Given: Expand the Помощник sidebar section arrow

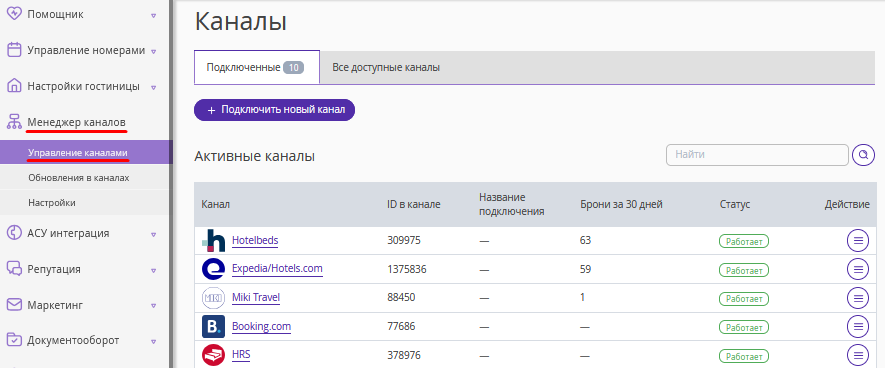Looking at the screenshot, I should coord(154,16).
